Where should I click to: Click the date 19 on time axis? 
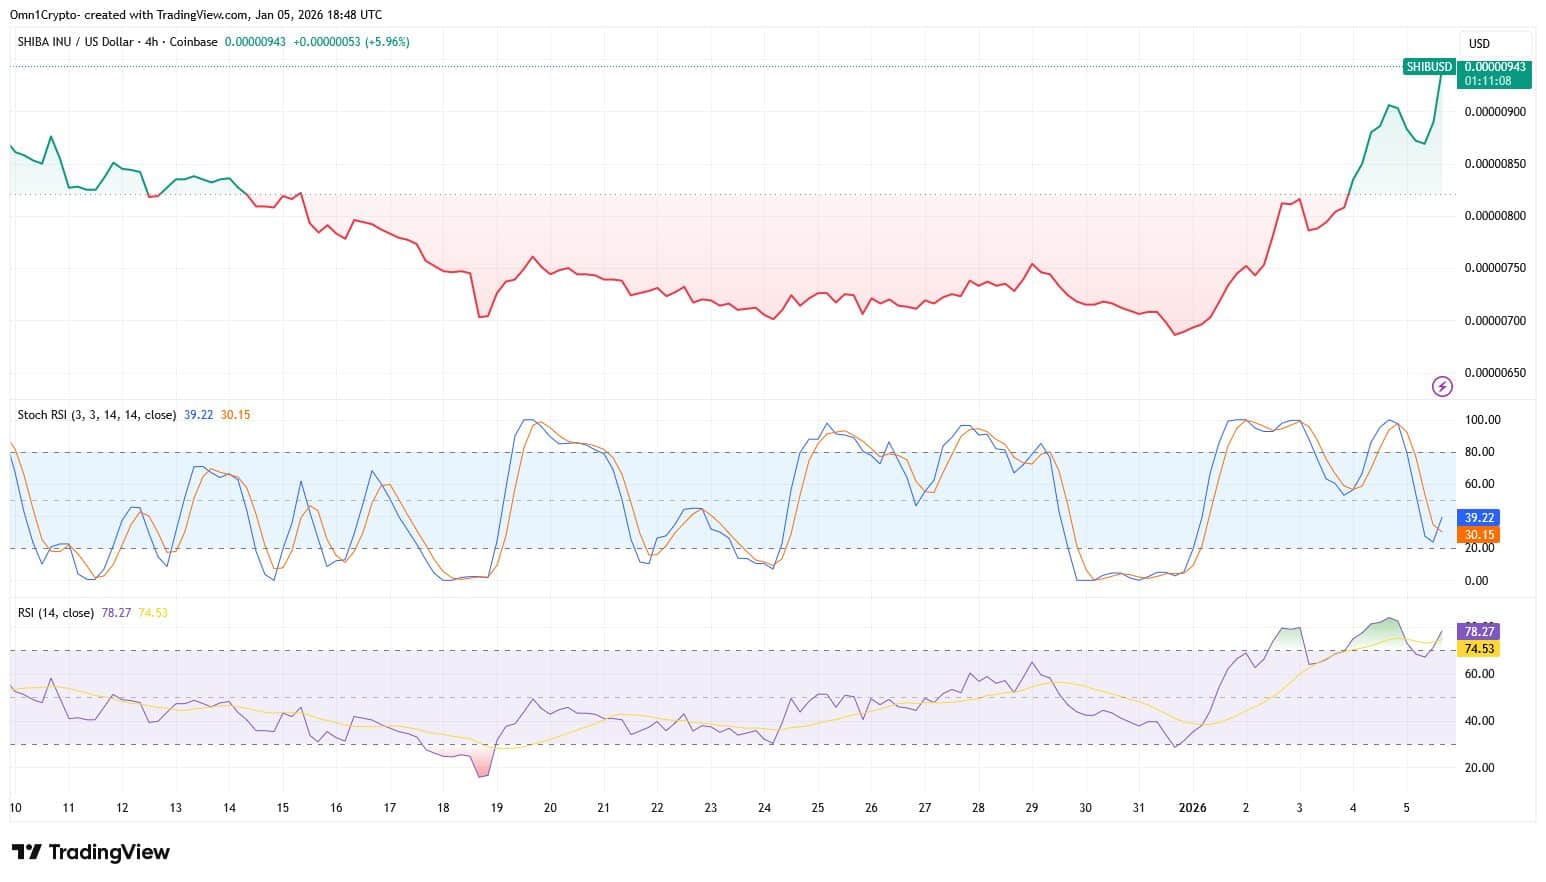(497, 808)
